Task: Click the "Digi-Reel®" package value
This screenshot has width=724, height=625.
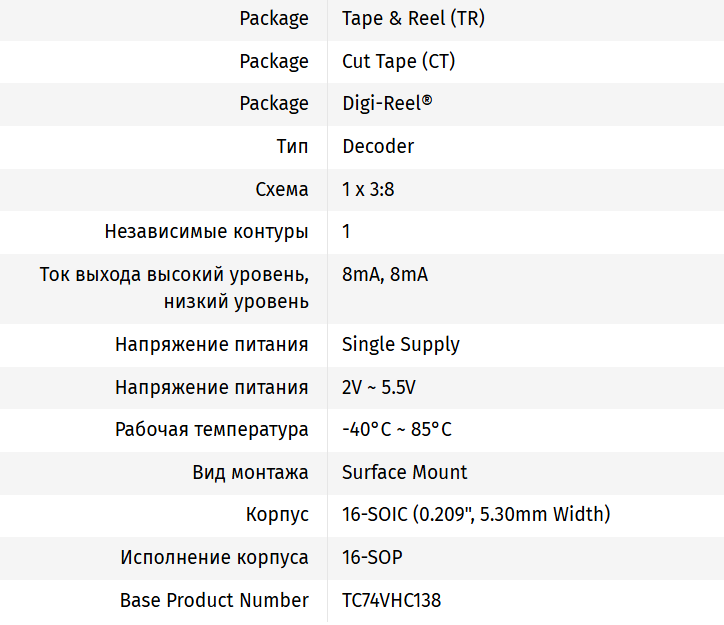Action: coord(387,104)
